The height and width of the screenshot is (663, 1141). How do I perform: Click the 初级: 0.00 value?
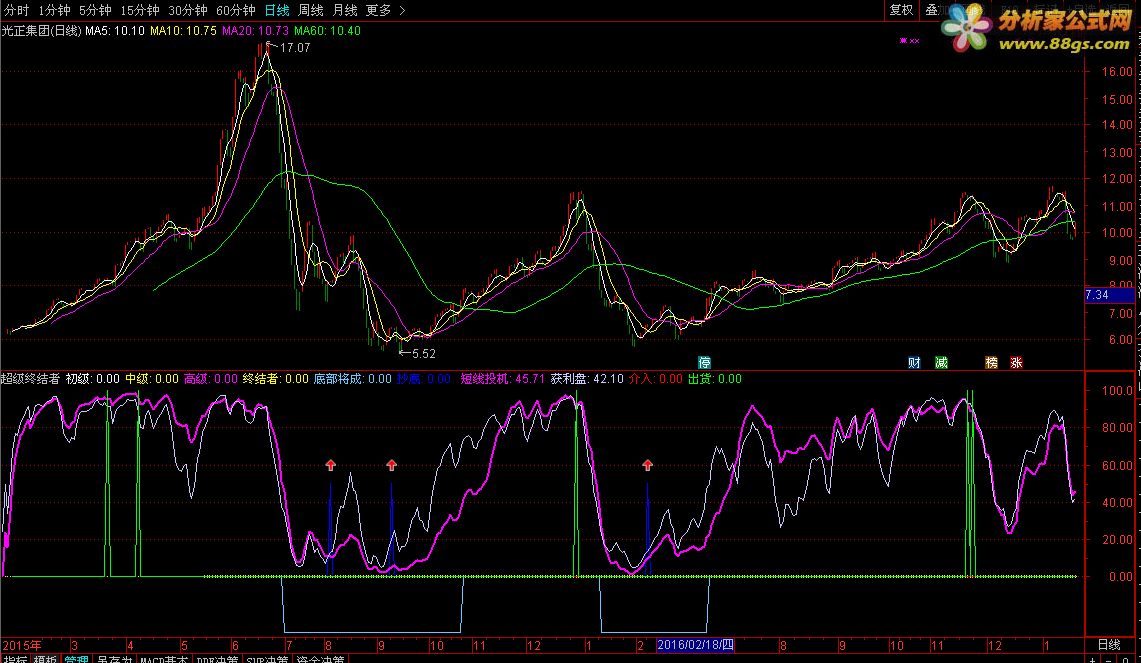point(92,378)
